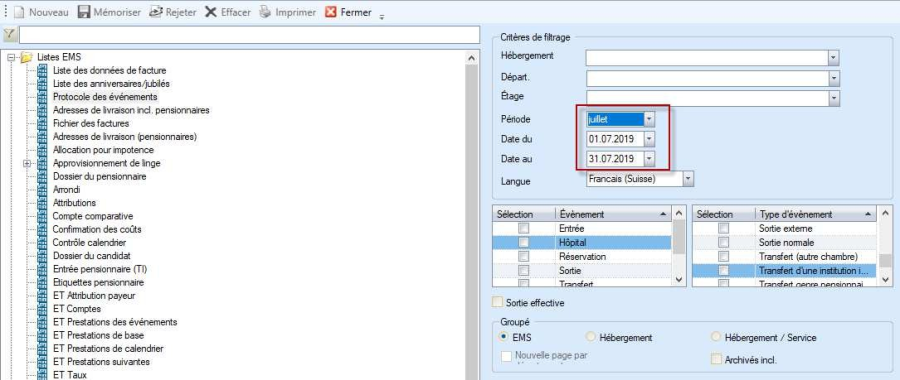Image resolution: width=900 pixels, height=380 pixels.
Task: Select the Transfert d'une institution row
Action: [784, 270]
